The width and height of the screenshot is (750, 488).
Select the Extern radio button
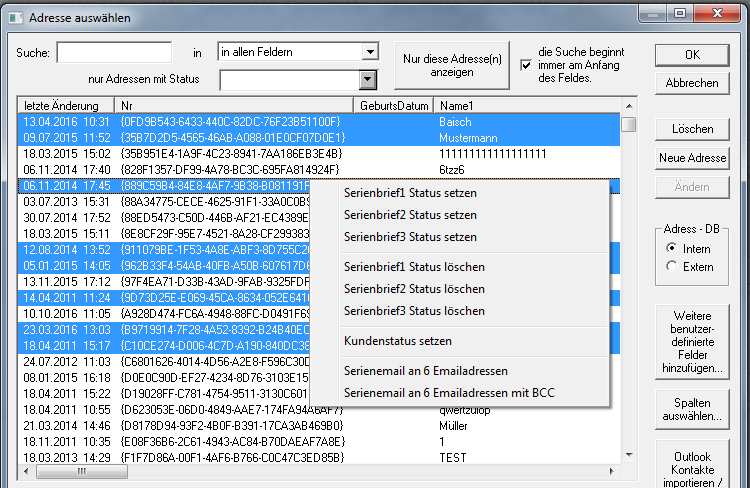click(x=671, y=266)
